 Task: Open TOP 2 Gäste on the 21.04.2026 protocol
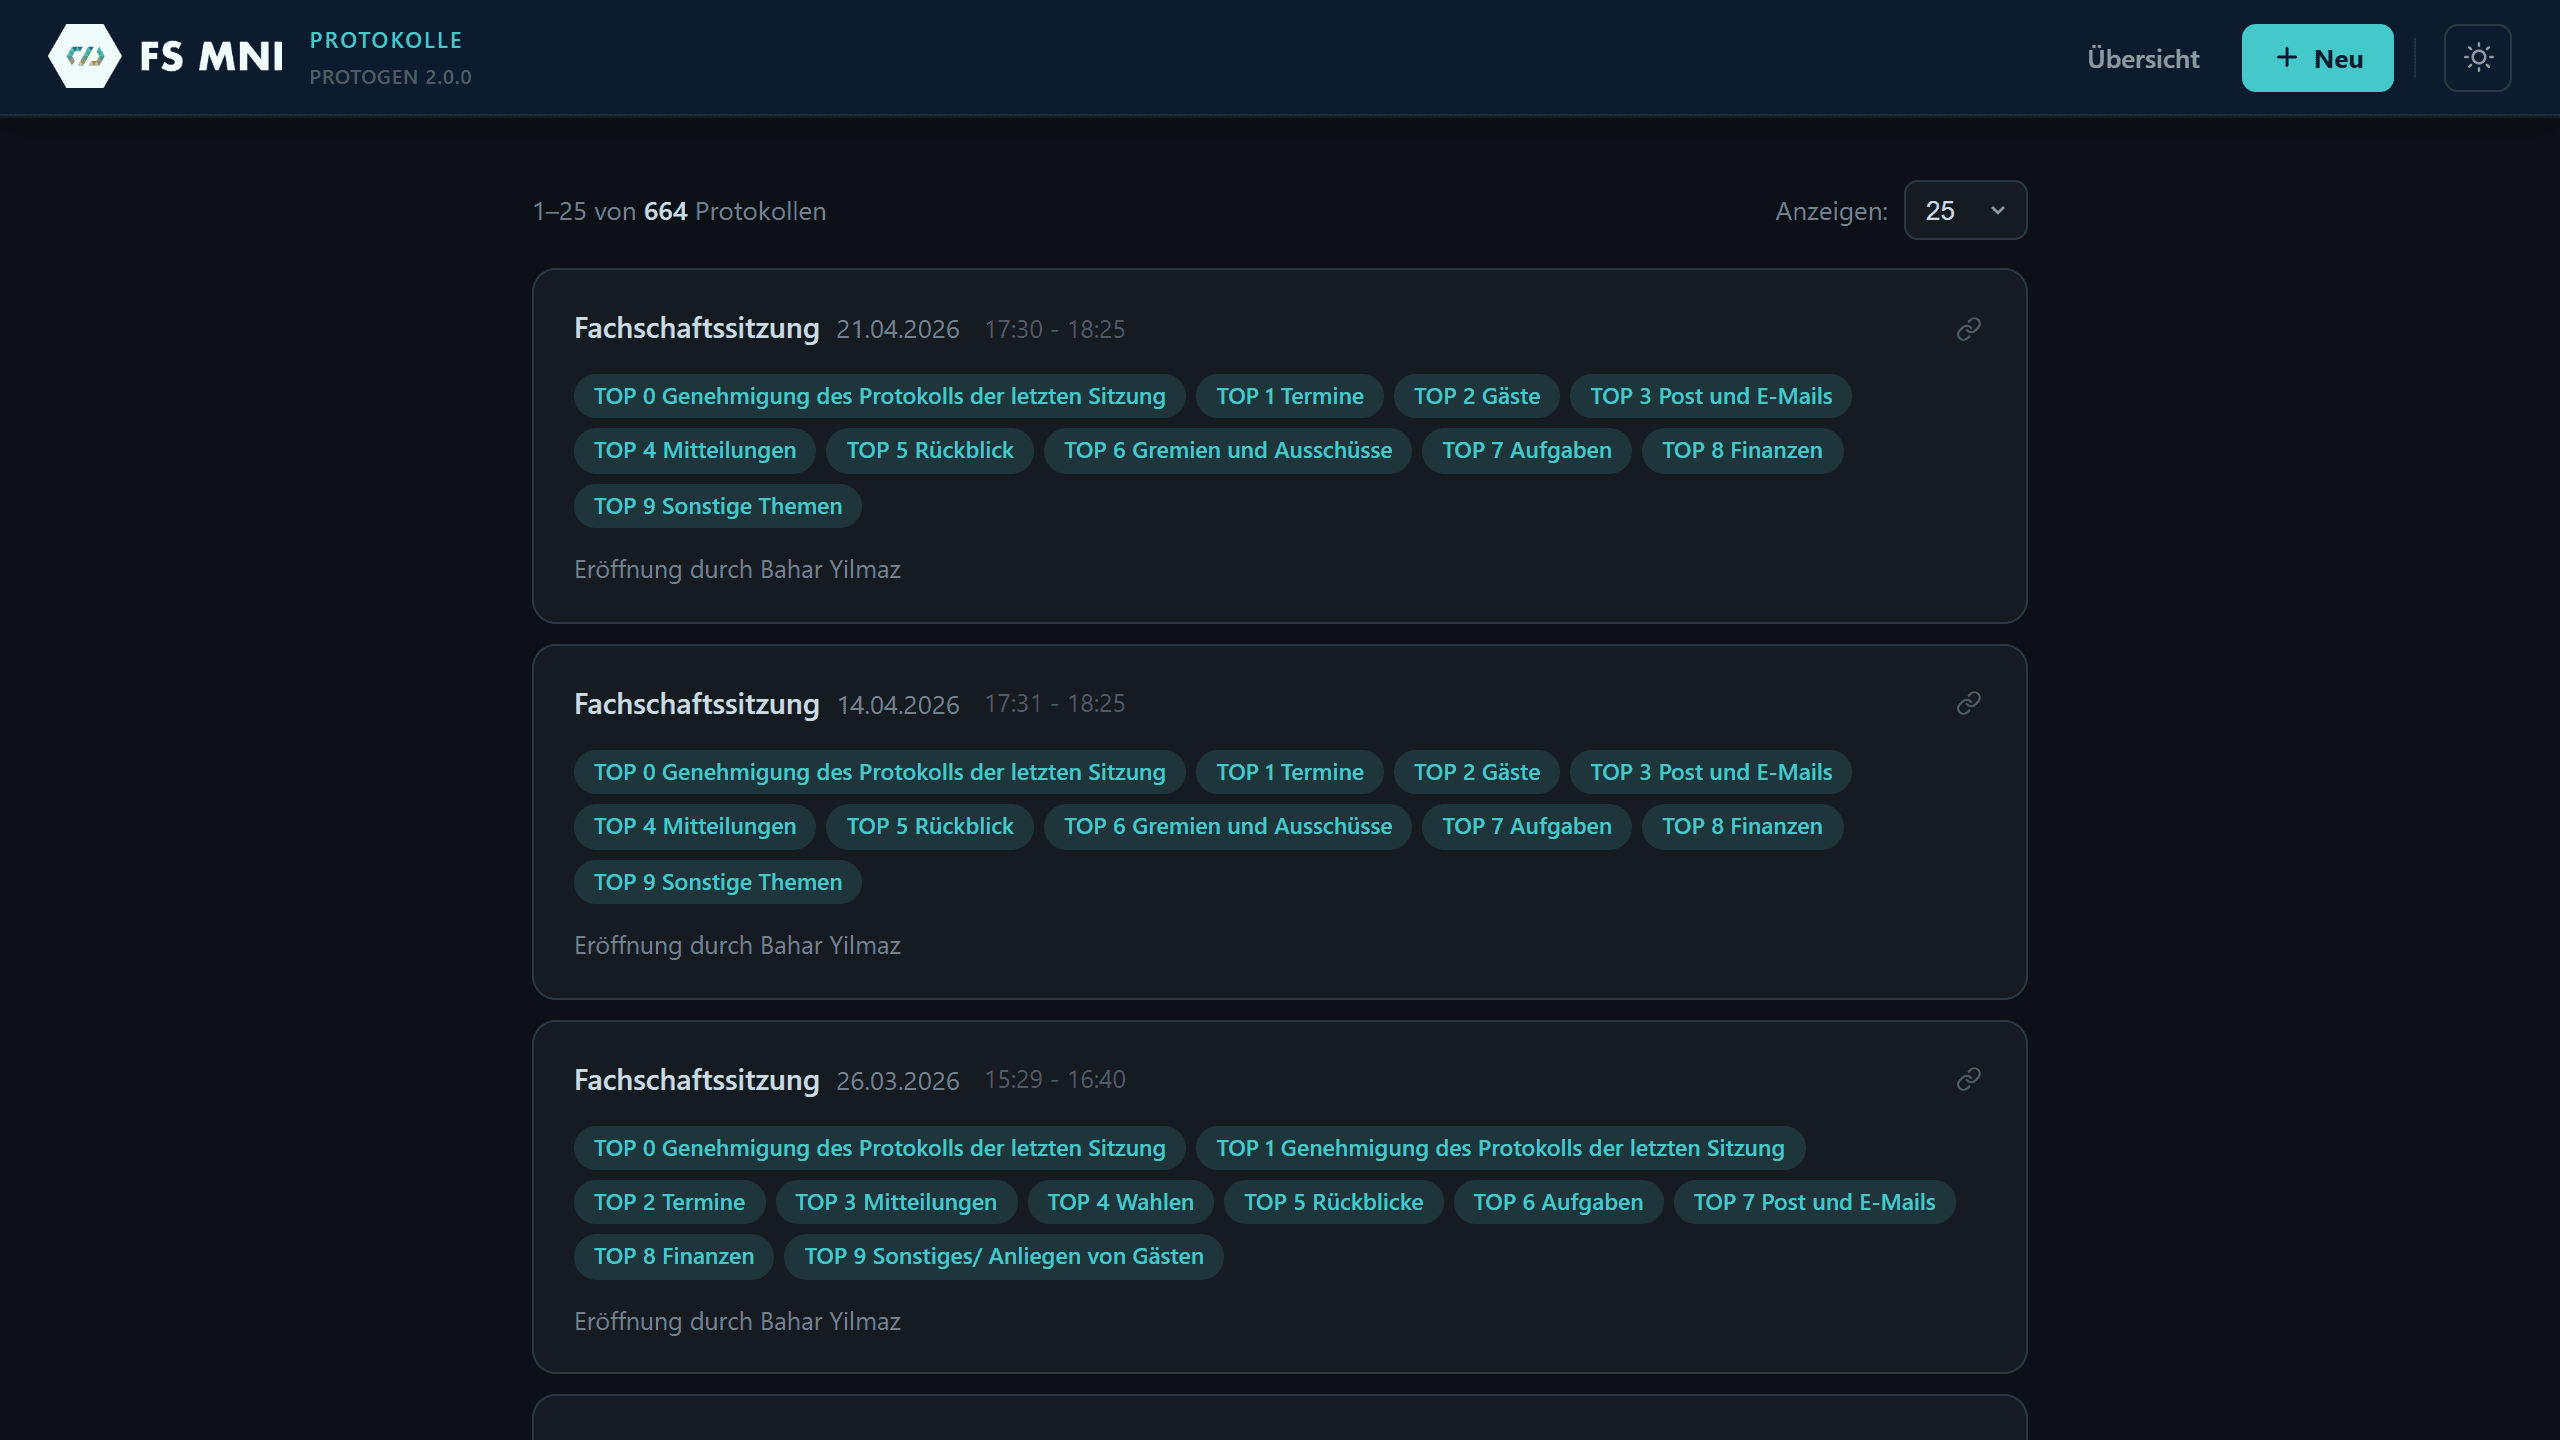1477,396
